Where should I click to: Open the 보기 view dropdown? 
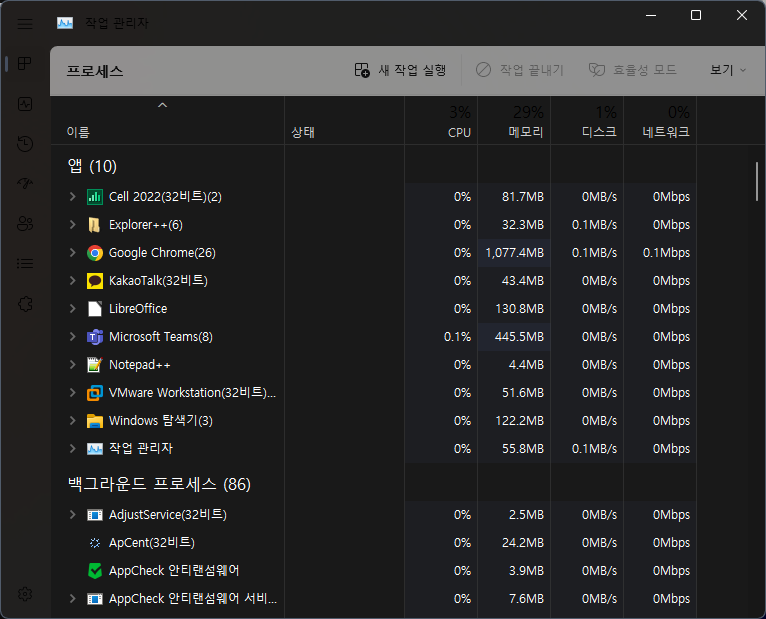(x=728, y=70)
